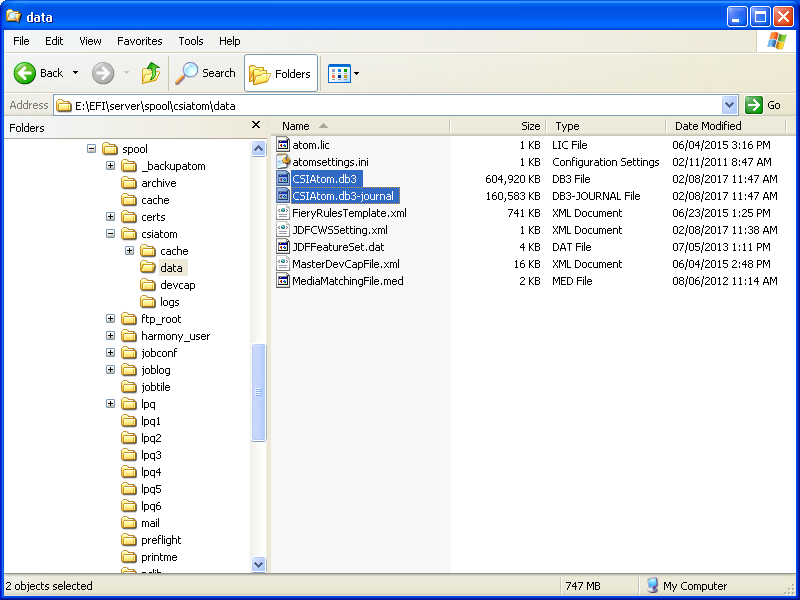The height and width of the screenshot is (600, 800).
Task: Collapse the csiatom folder tree node
Action: tap(111, 234)
